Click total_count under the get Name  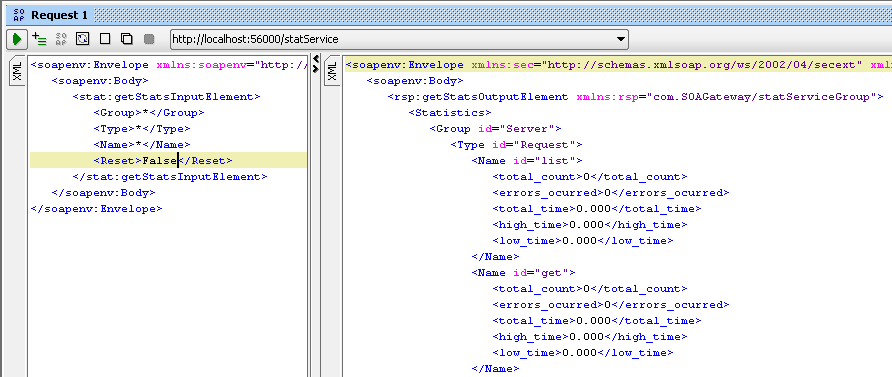(590, 288)
